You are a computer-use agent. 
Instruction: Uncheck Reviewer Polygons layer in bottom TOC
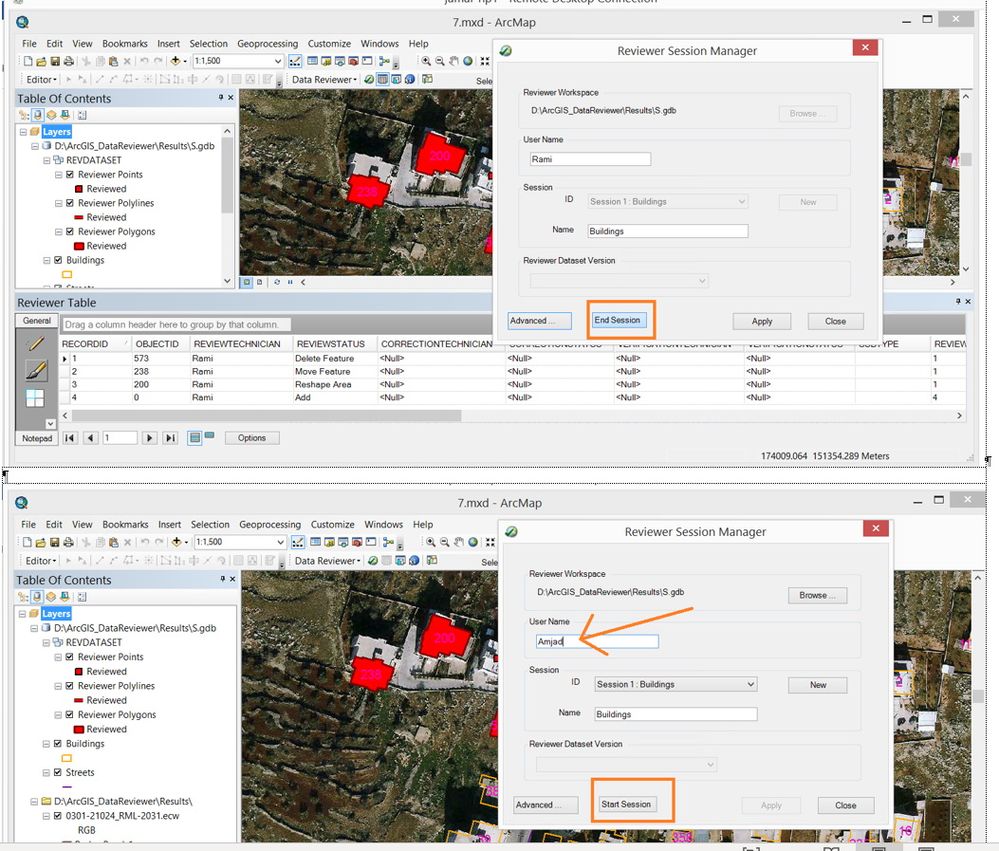(70, 715)
